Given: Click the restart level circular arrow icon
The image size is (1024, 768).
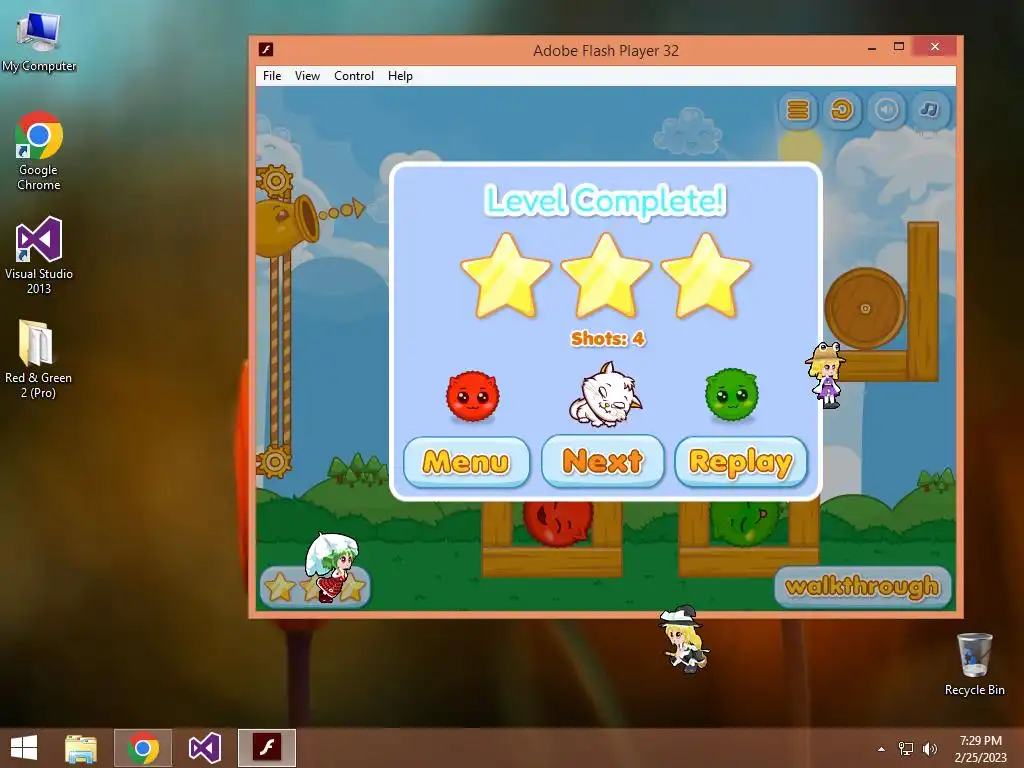Looking at the screenshot, I should [842, 110].
